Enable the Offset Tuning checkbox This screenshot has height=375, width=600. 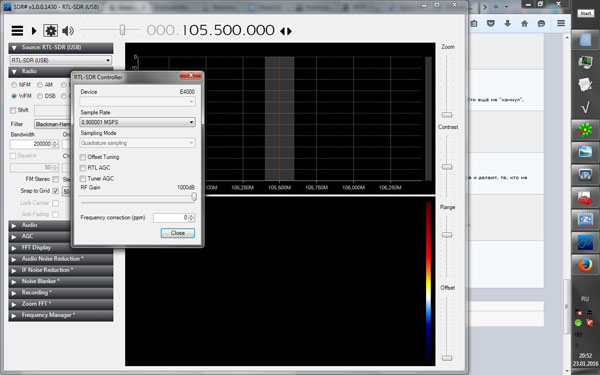coord(83,157)
